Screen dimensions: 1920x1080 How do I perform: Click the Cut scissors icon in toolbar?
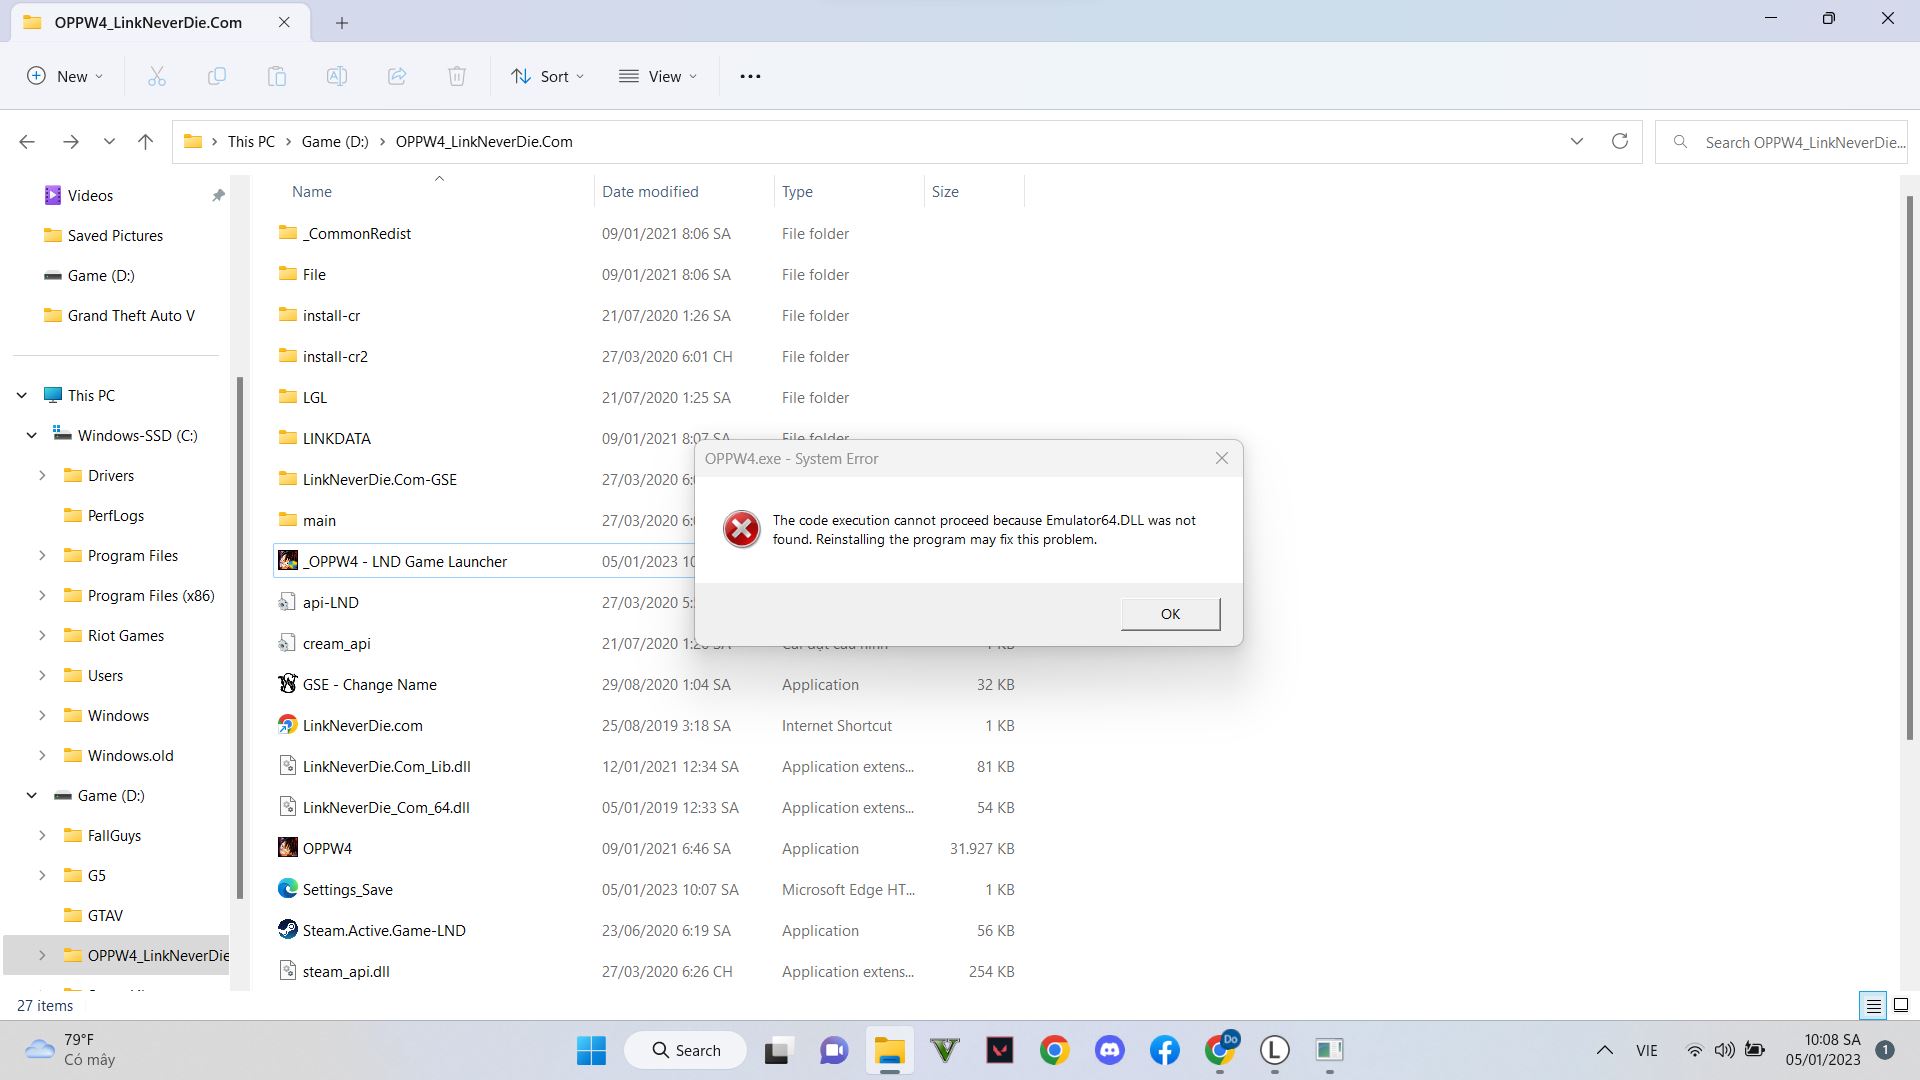click(157, 76)
